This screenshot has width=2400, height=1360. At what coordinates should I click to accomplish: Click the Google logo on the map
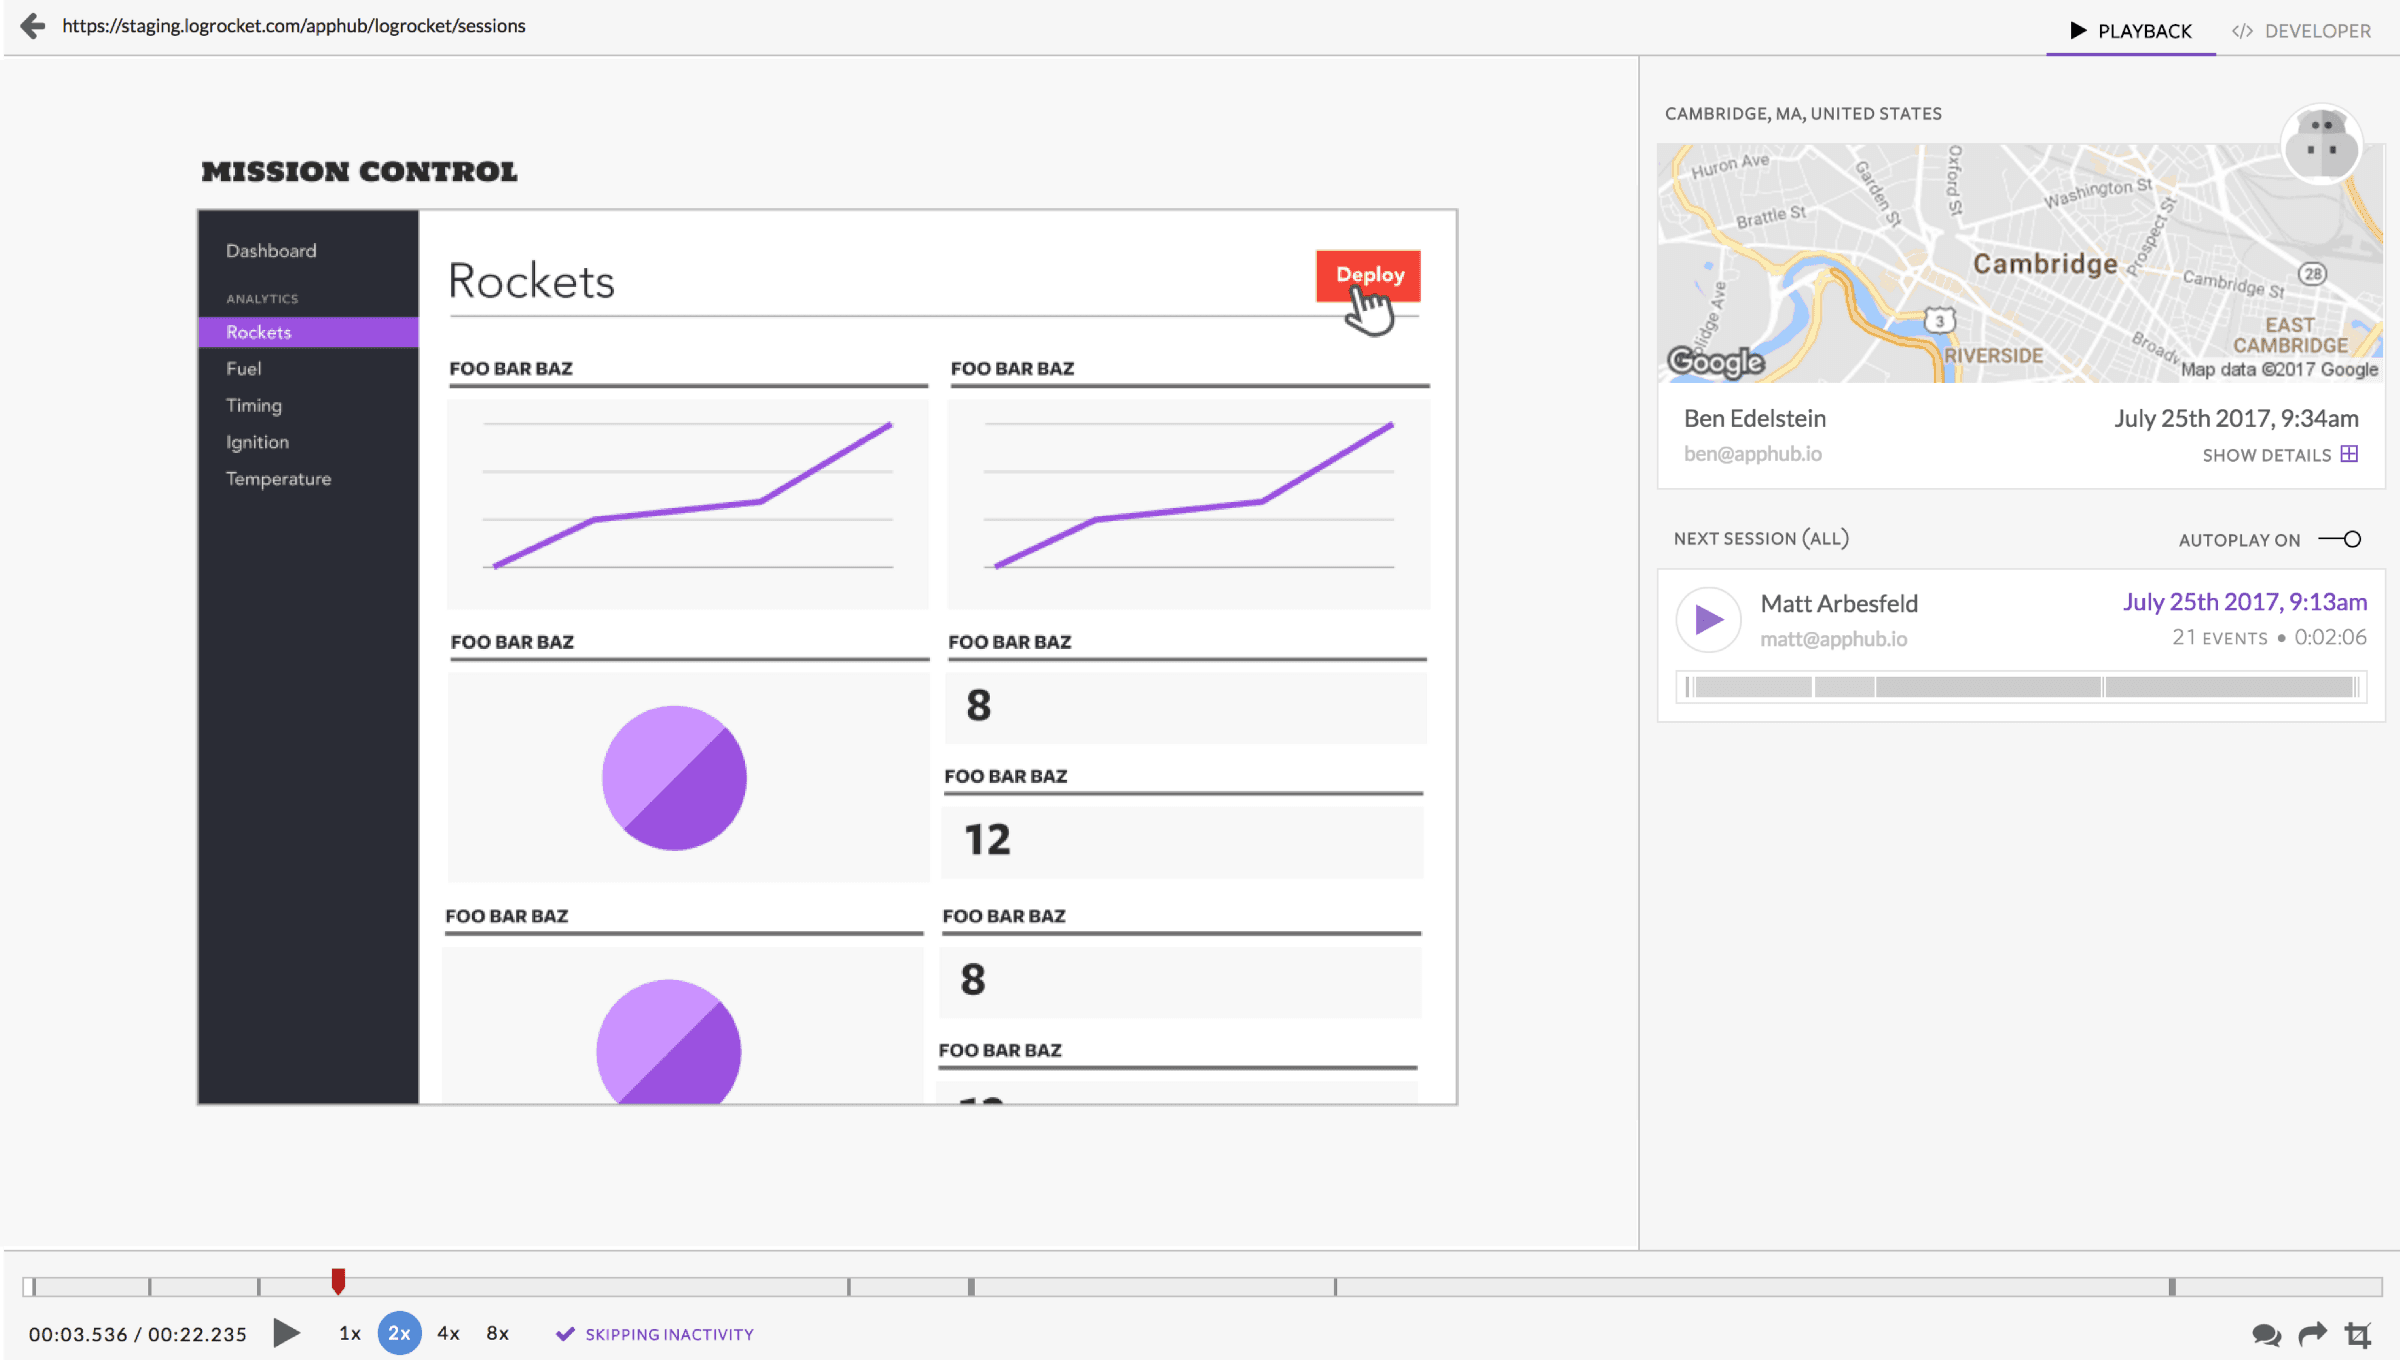[1715, 360]
